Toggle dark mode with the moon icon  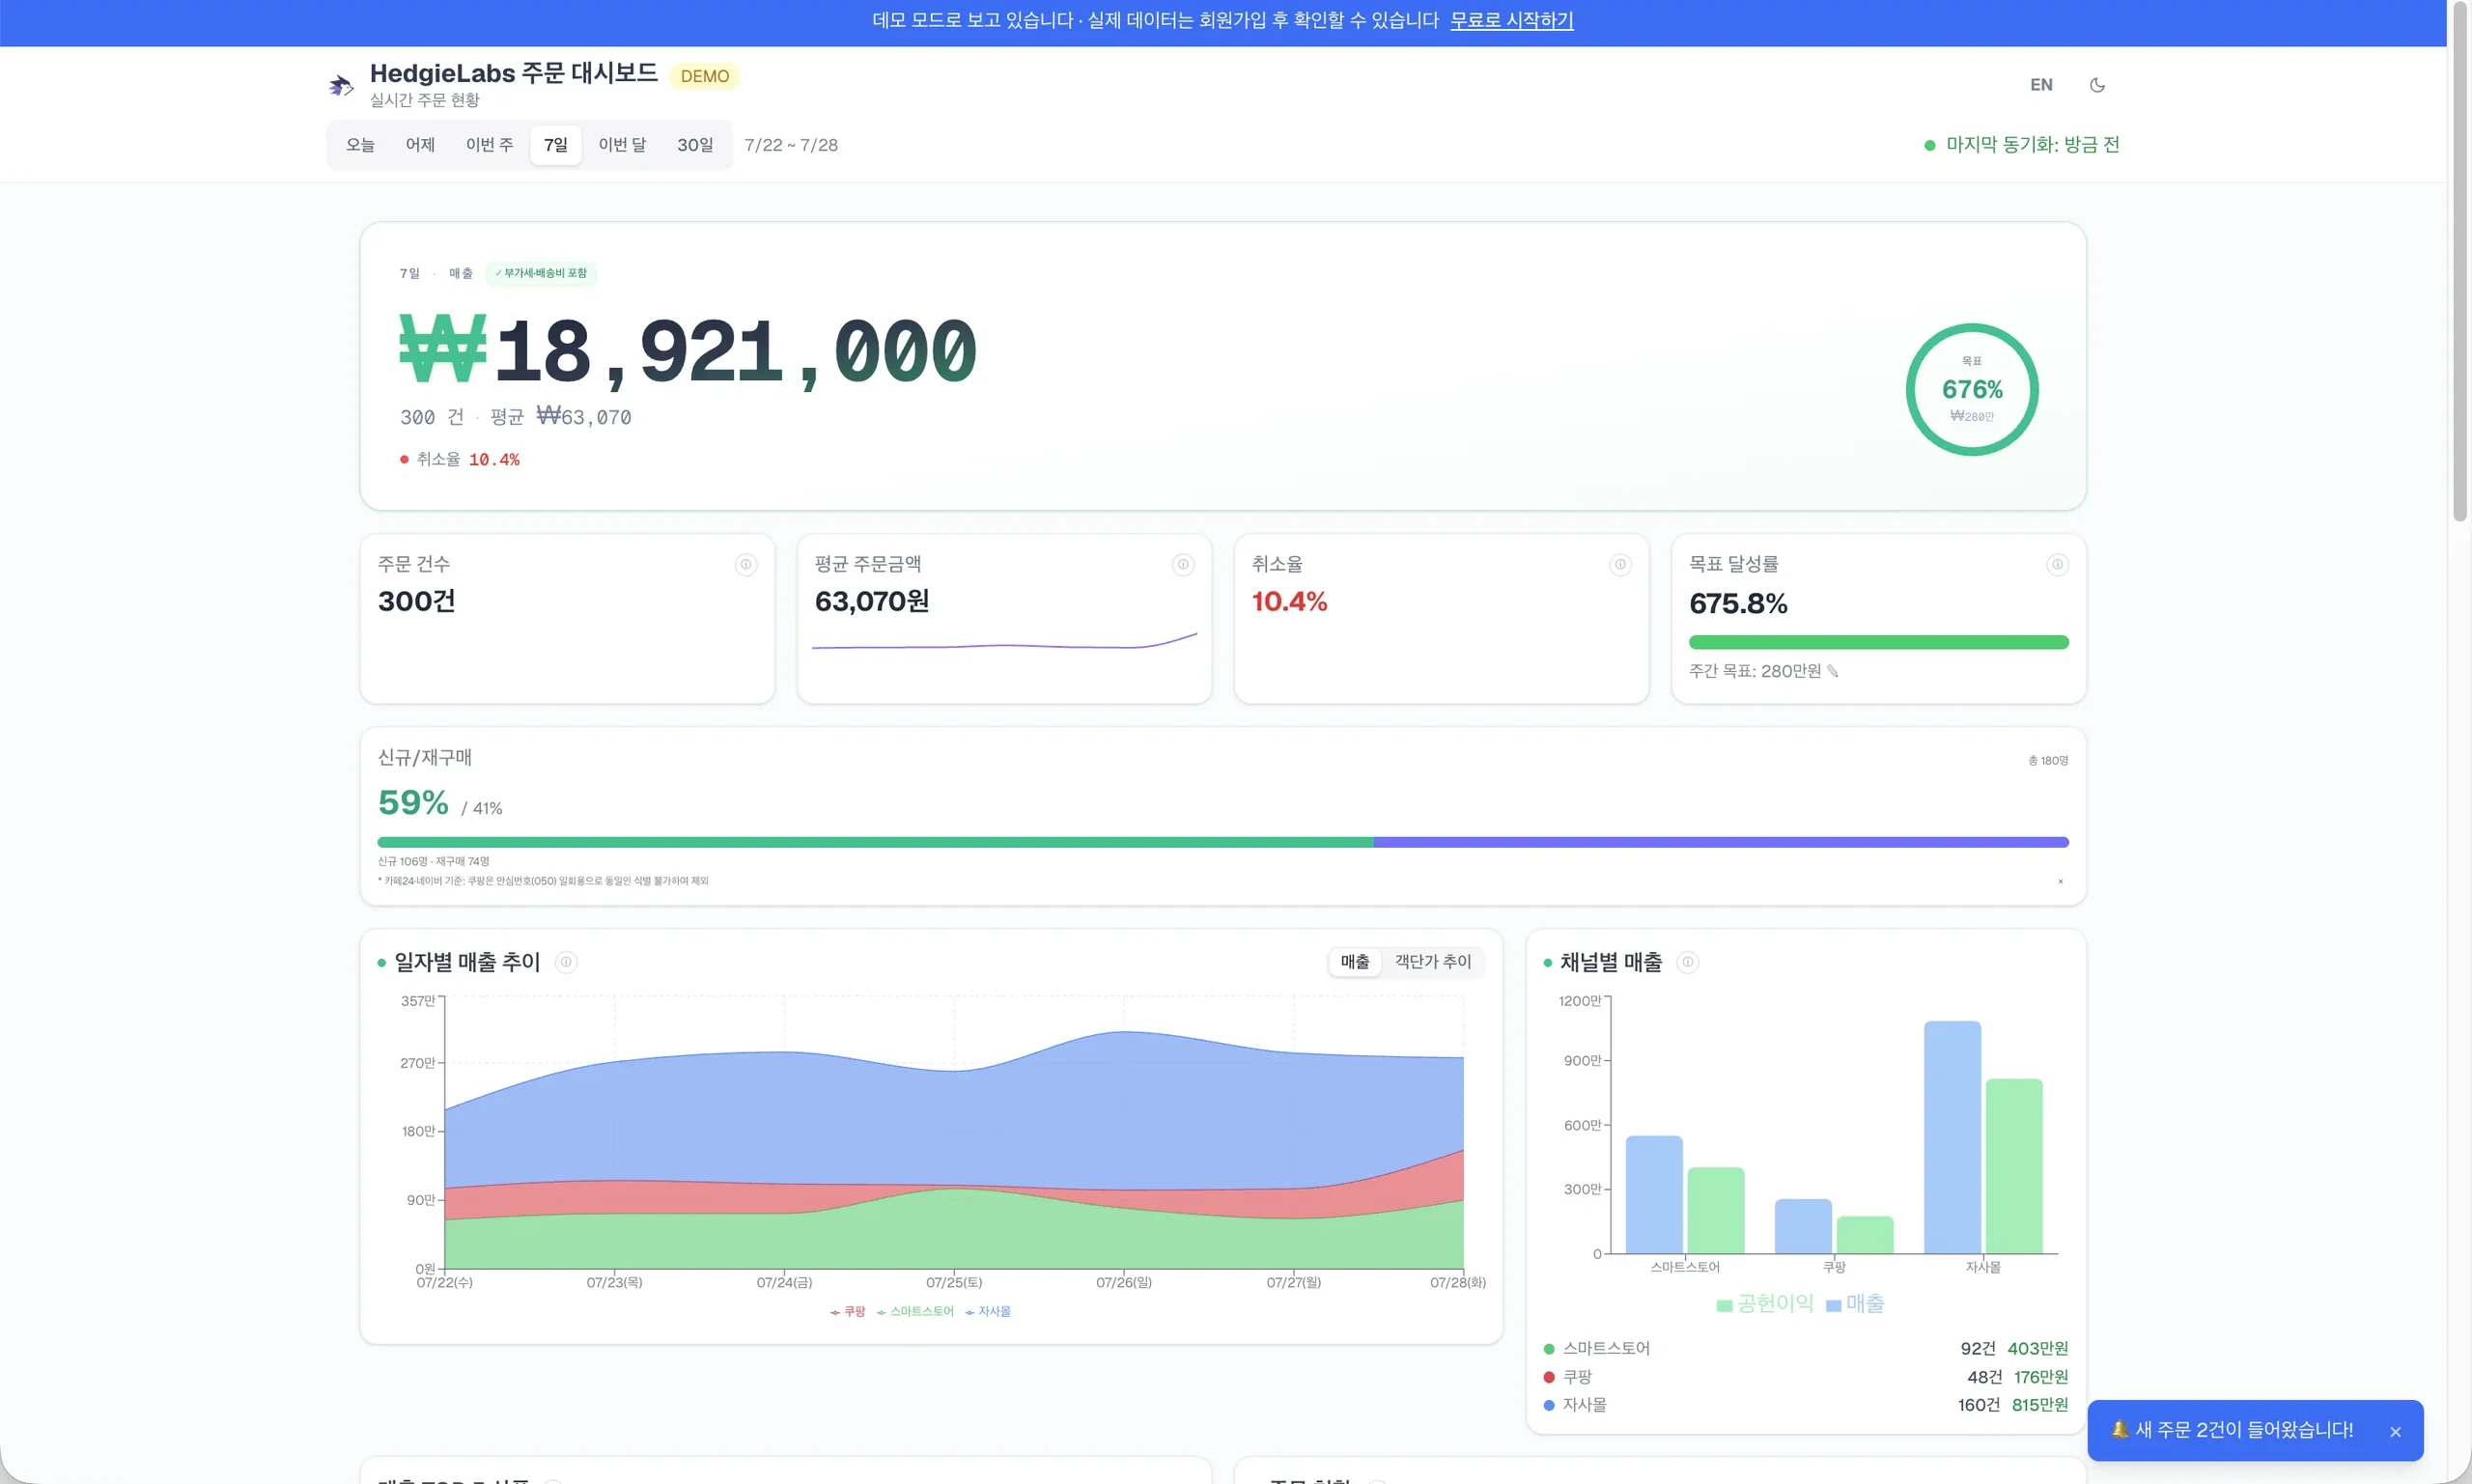pyautogui.click(x=2097, y=85)
